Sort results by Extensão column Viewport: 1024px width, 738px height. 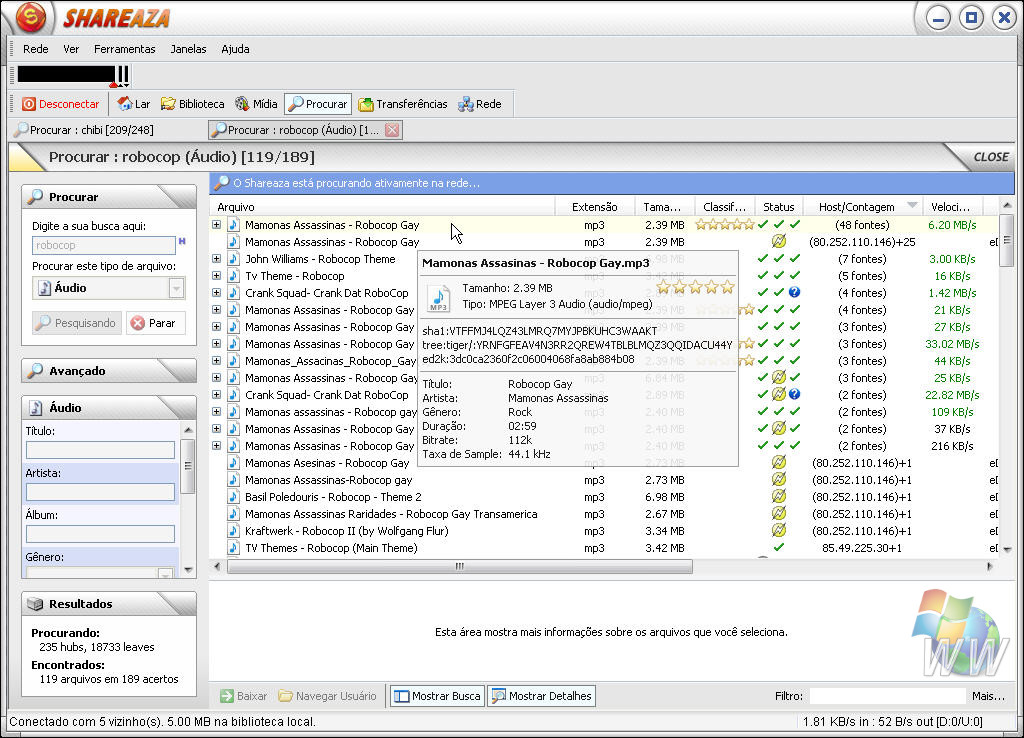point(594,207)
